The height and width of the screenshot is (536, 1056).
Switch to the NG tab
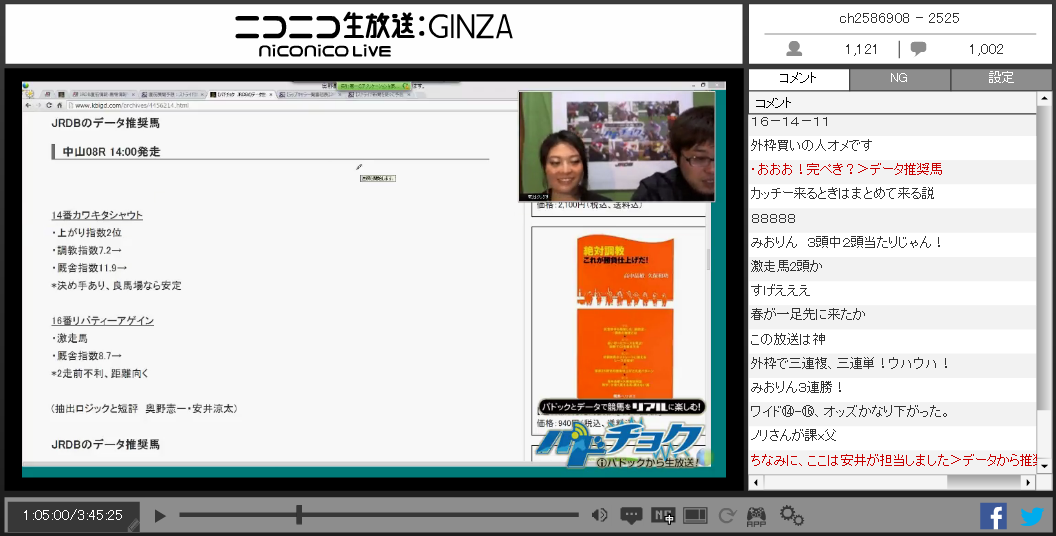[899, 78]
